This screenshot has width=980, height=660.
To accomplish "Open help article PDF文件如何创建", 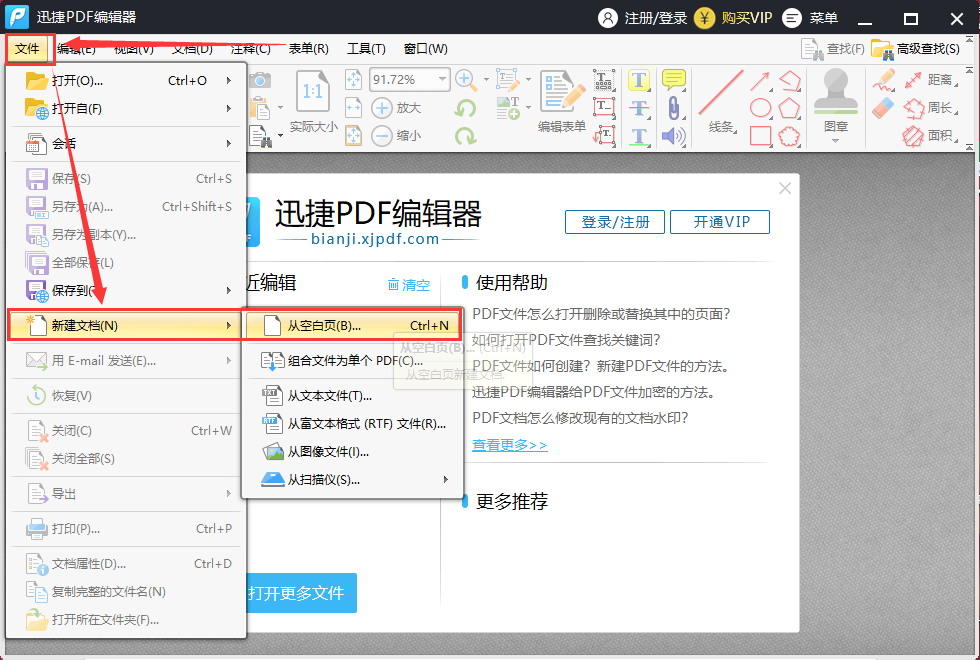I will [x=601, y=366].
